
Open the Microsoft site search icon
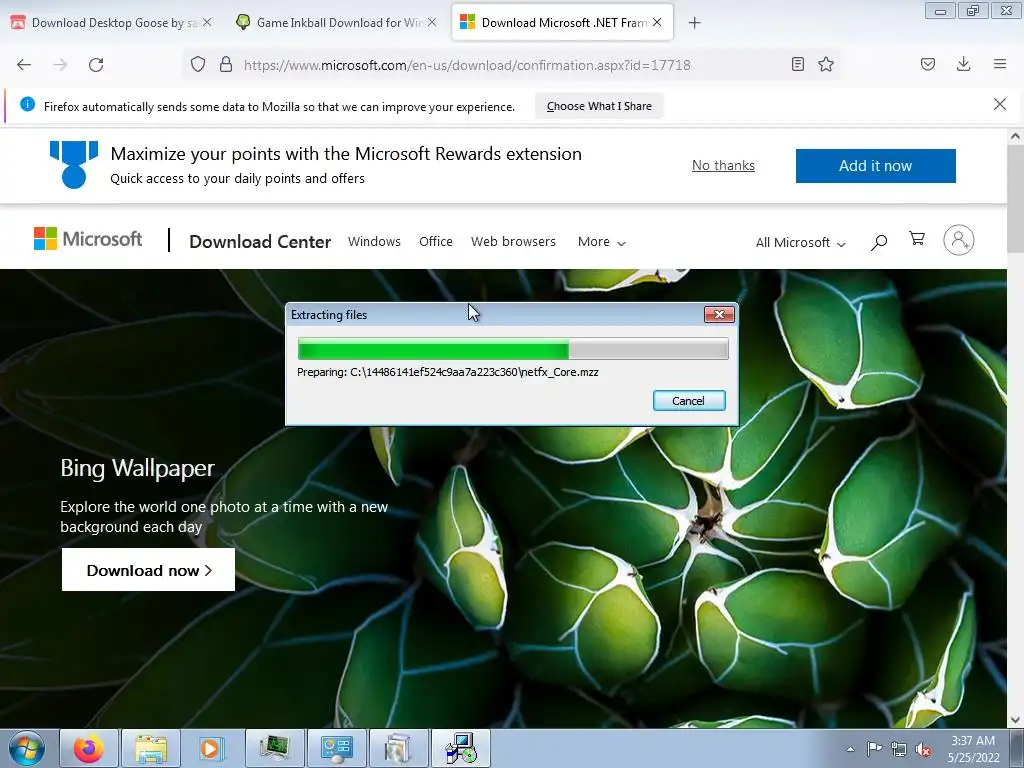tap(879, 242)
